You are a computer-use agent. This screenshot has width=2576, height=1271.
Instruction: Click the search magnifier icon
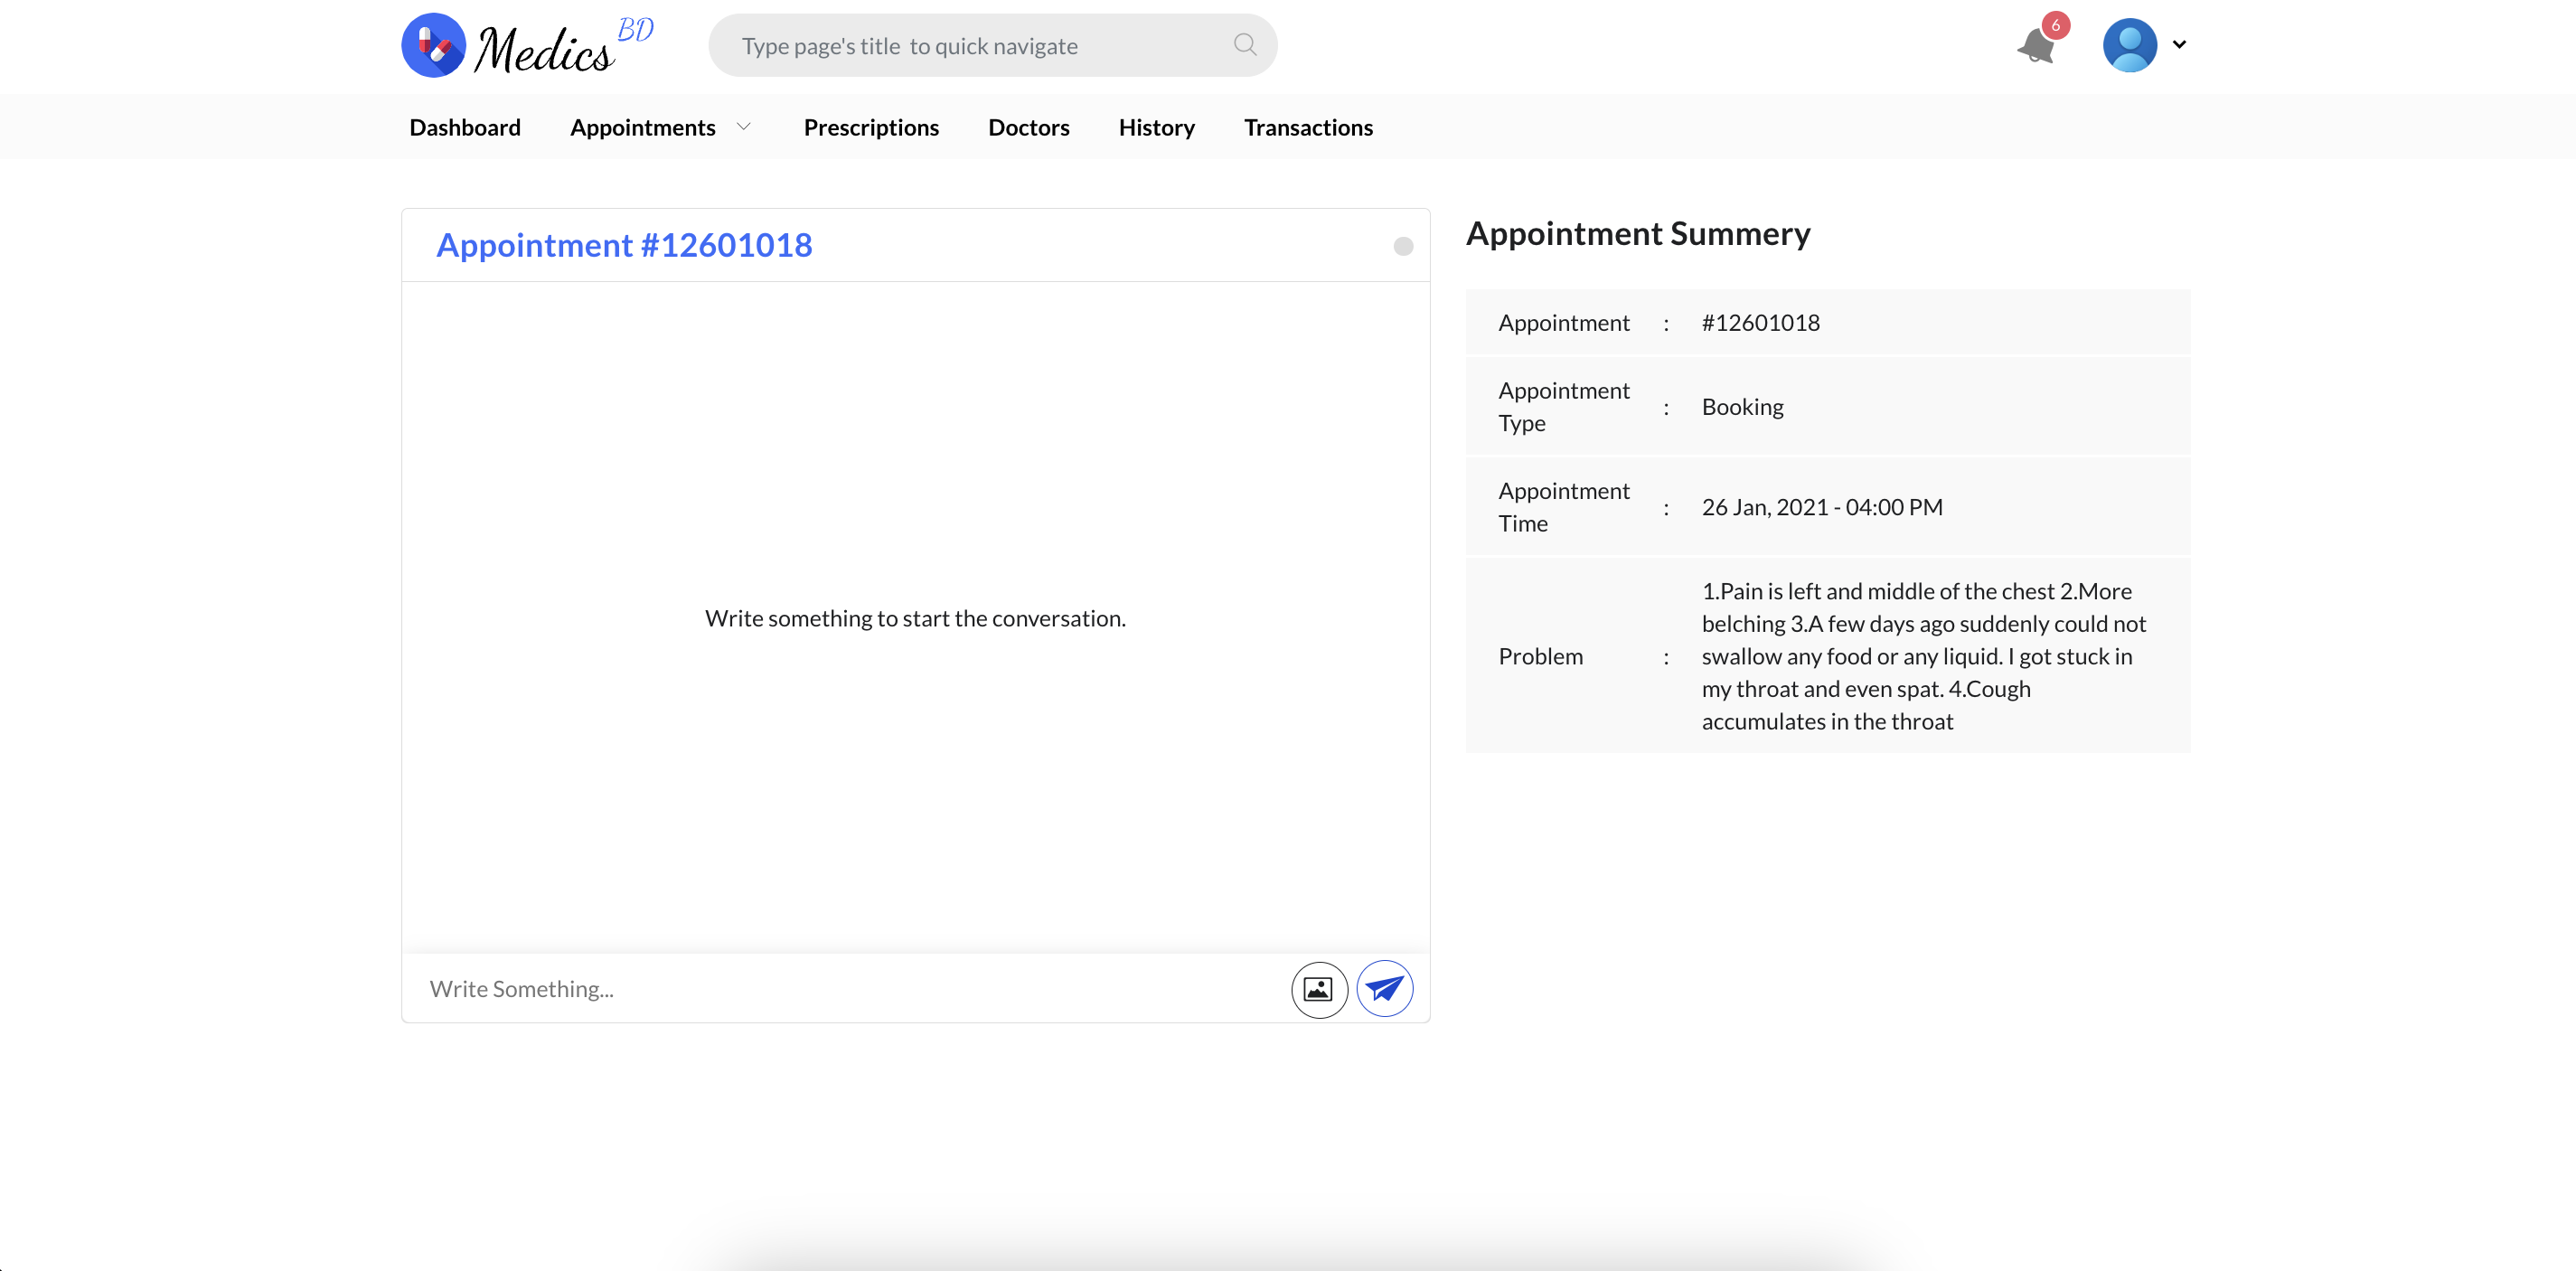(x=1244, y=45)
